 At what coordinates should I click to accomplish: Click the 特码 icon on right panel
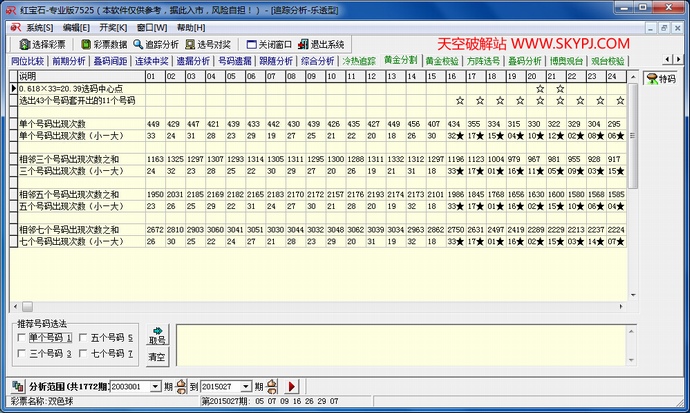pyautogui.click(x=661, y=79)
